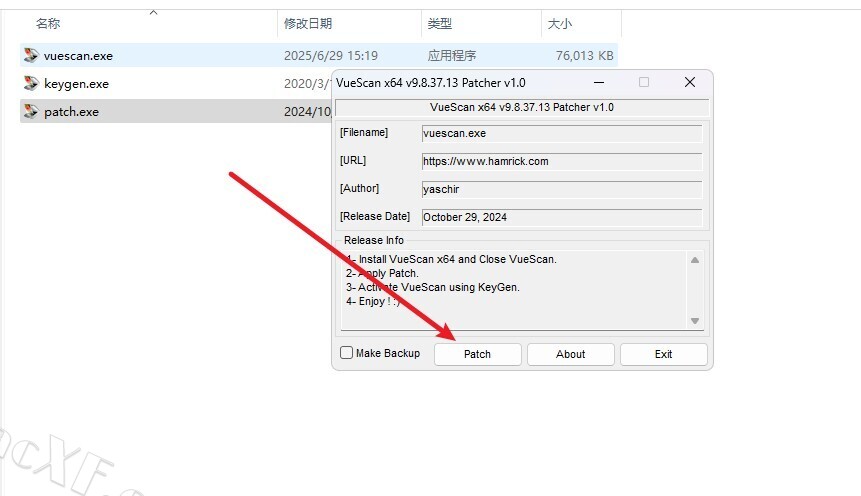This screenshot has width=861, height=496.
Task: Sort files by 修改日期 column header
Action: pyautogui.click(x=308, y=24)
